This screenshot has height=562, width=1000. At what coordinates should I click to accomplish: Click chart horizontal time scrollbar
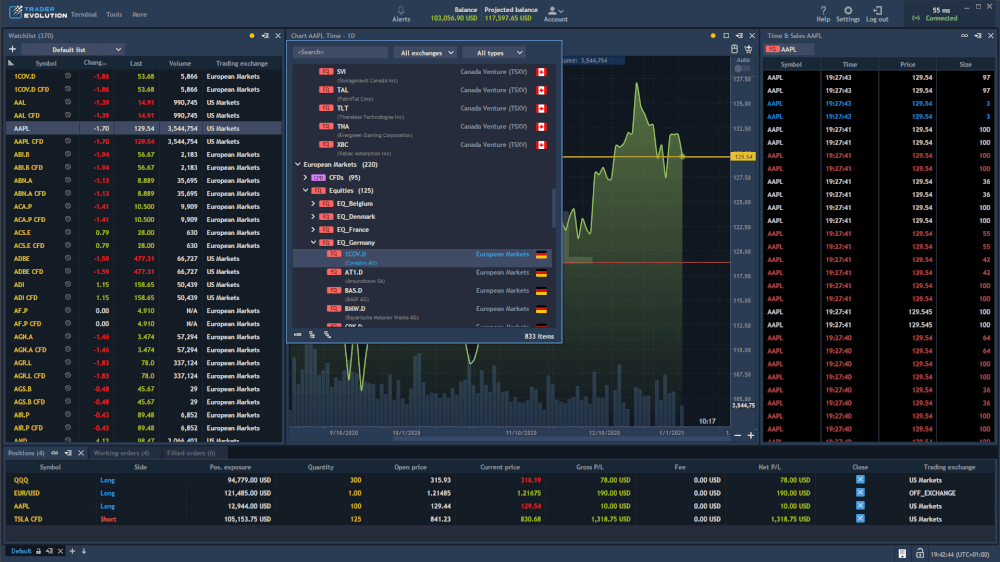pyautogui.click(x=564, y=440)
